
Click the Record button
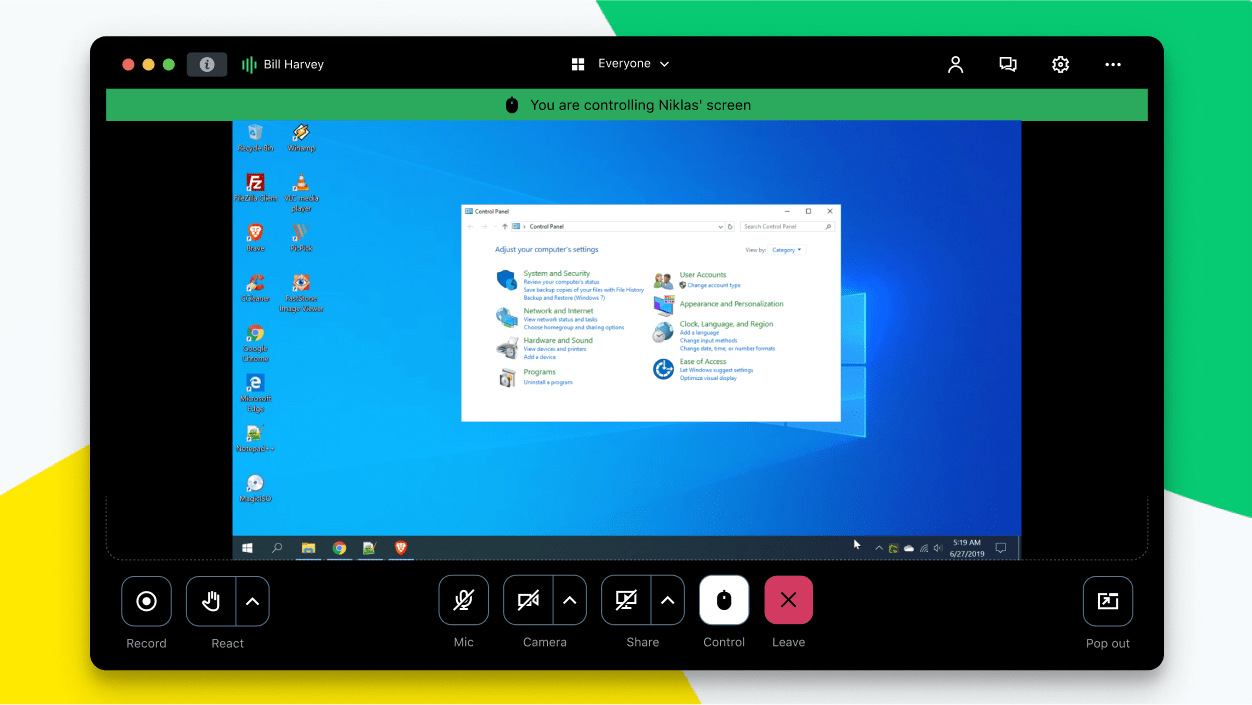coord(146,600)
